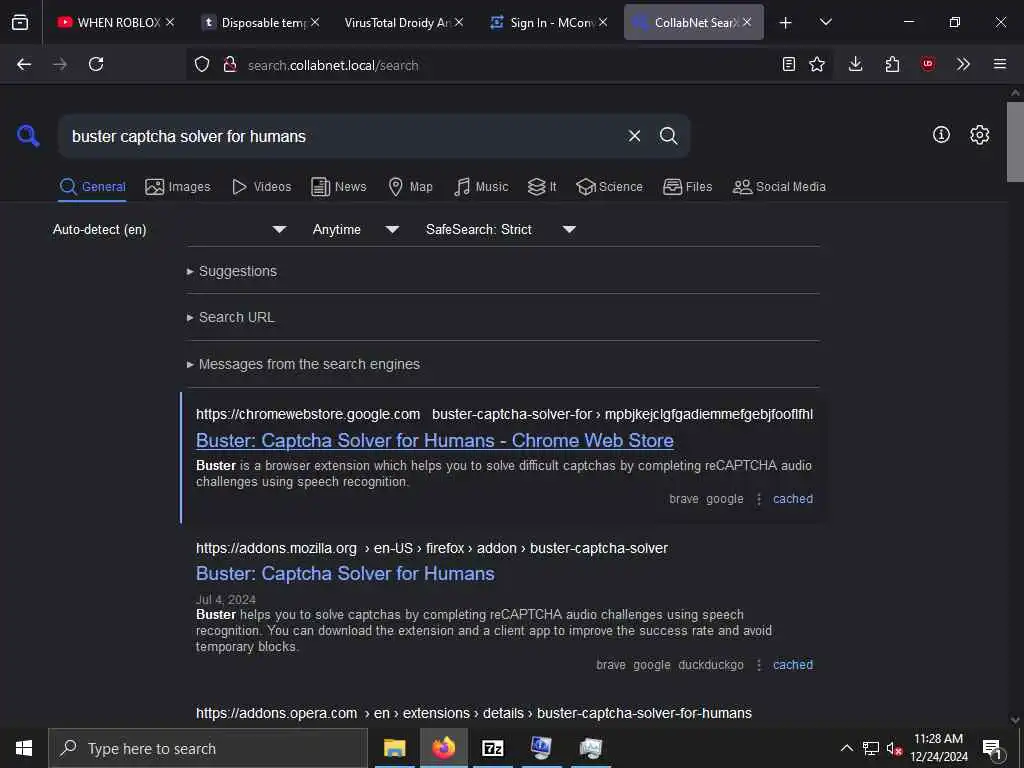The image size is (1024, 768).
Task: Reload the current page
Action: pyautogui.click(x=96, y=64)
